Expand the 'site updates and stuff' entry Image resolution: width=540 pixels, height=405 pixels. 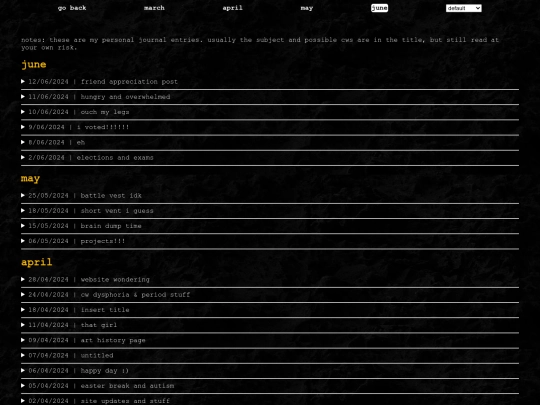(x=270, y=401)
